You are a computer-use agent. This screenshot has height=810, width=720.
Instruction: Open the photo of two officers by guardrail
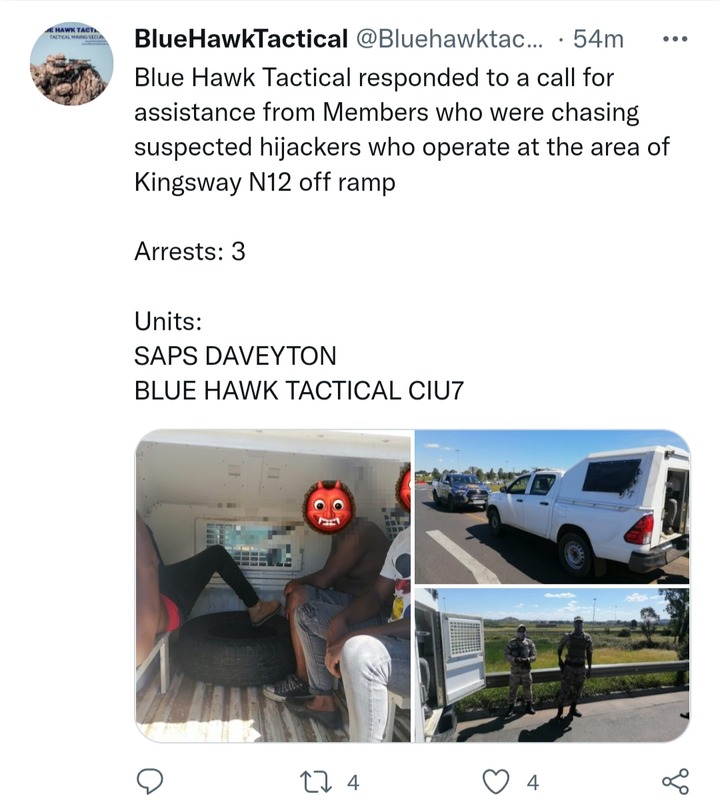pyautogui.click(x=552, y=665)
